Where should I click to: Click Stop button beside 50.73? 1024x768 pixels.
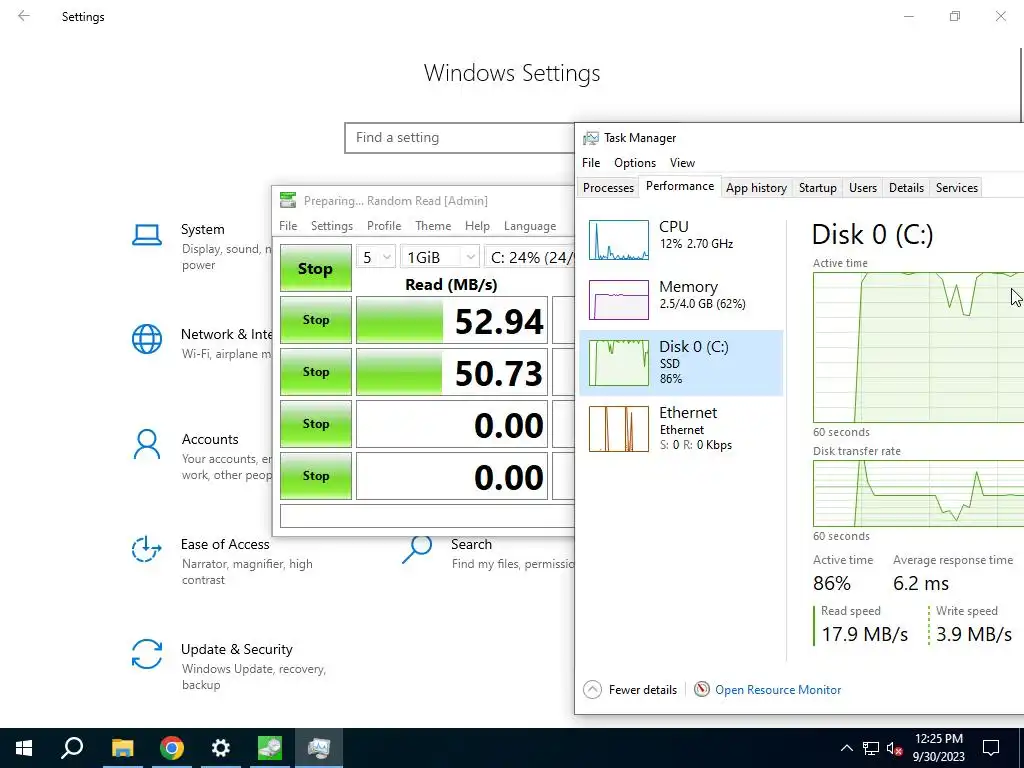pos(315,372)
